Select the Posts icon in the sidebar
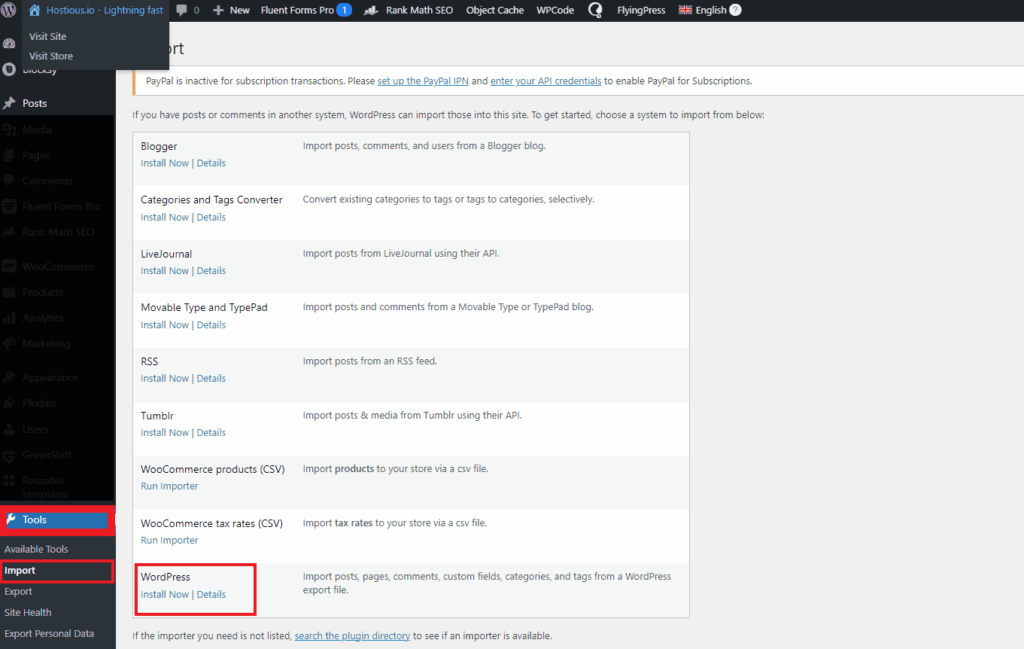The width and height of the screenshot is (1024, 649). pyautogui.click(x=10, y=103)
